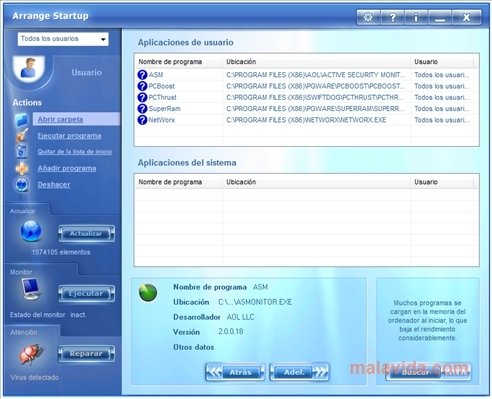Select the Usuario avatar icon
492x399 pixels.
click(29, 68)
